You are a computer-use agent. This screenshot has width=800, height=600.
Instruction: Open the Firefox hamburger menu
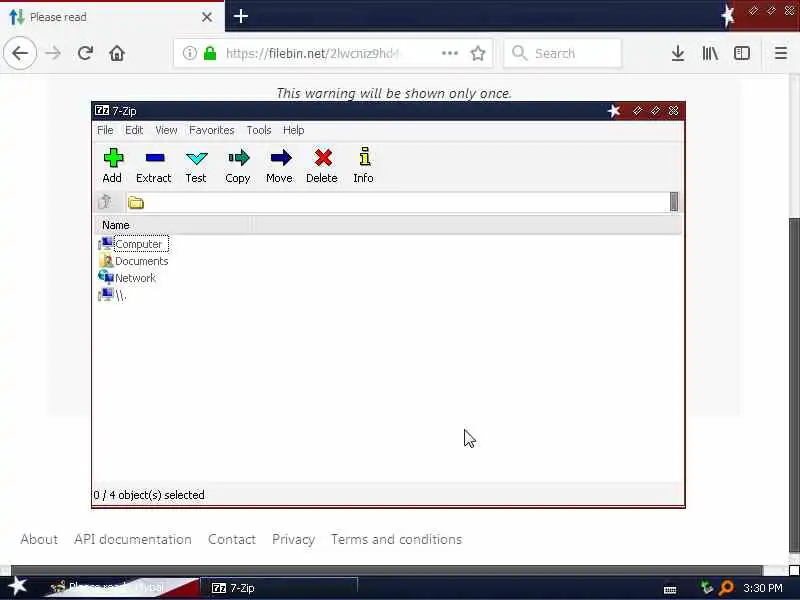781,53
